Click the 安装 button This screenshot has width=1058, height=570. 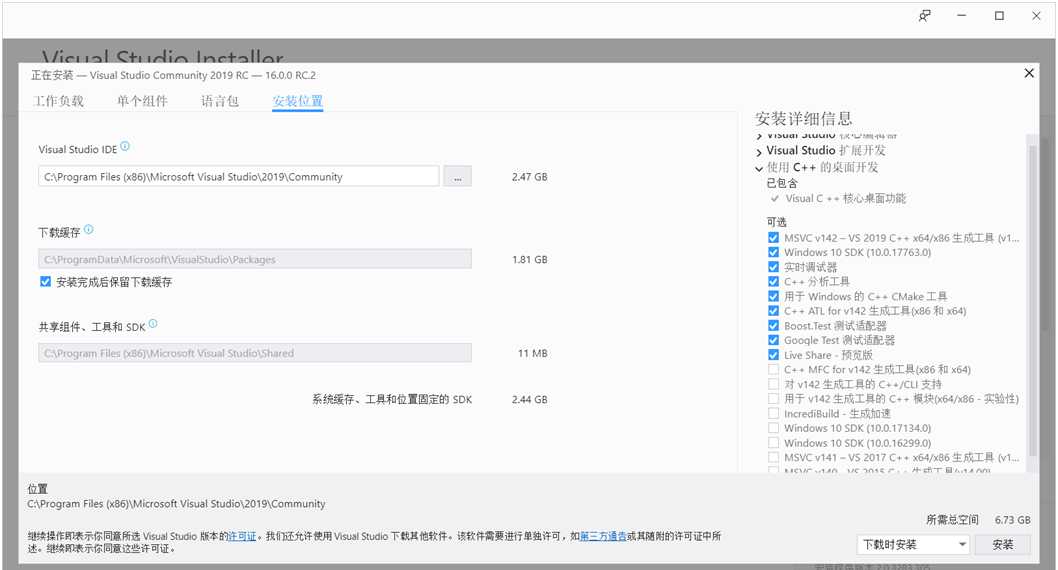coord(1003,544)
